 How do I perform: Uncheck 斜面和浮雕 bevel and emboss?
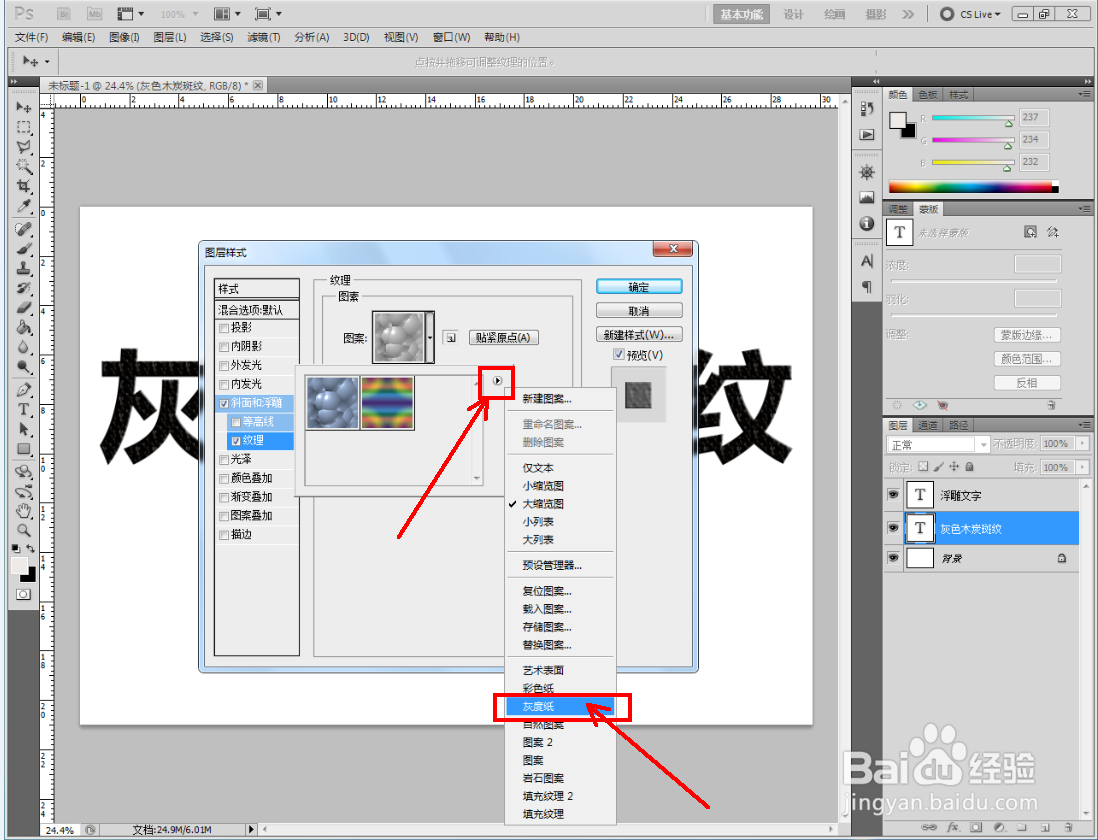pyautogui.click(x=224, y=403)
